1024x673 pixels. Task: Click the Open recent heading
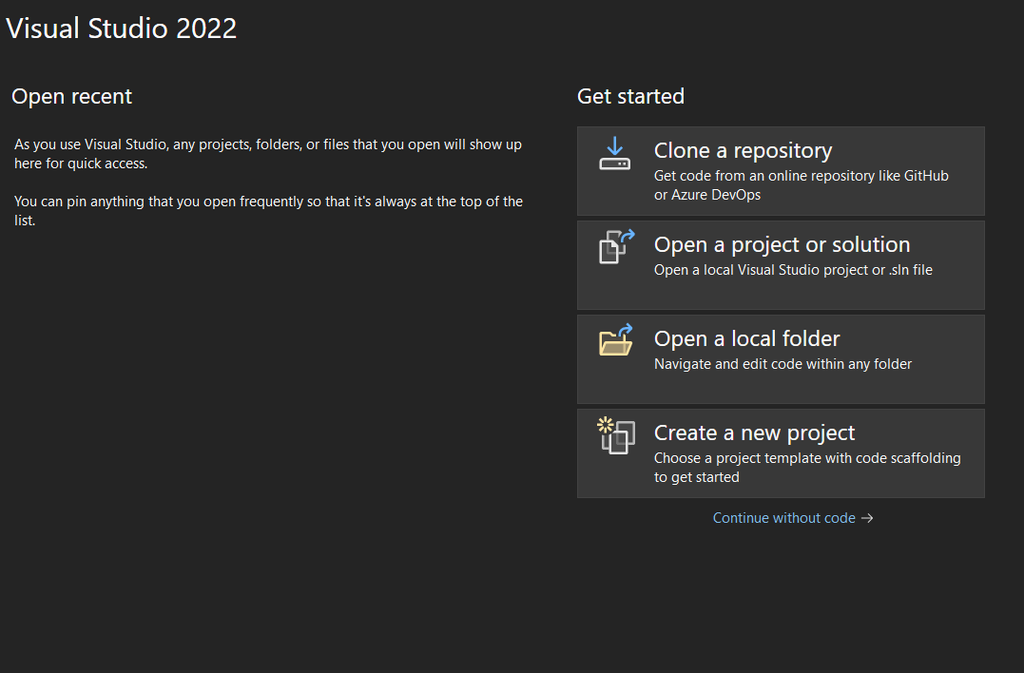click(x=72, y=97)
